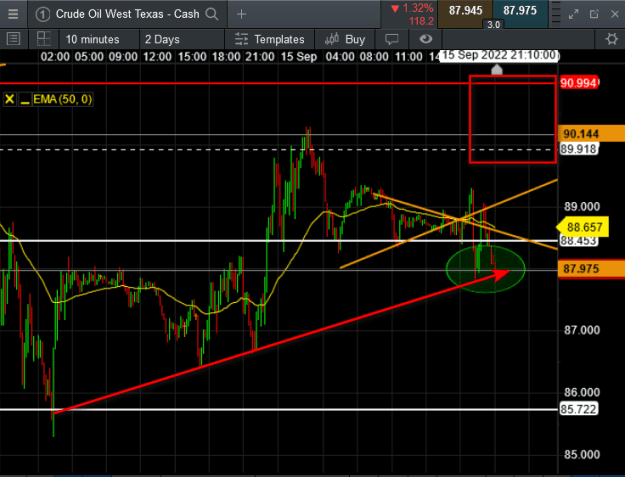The width and height of the screenshot is (625, 477).
Task: Open the Buy candlestick chart type selector
Action: click(345, 39)
